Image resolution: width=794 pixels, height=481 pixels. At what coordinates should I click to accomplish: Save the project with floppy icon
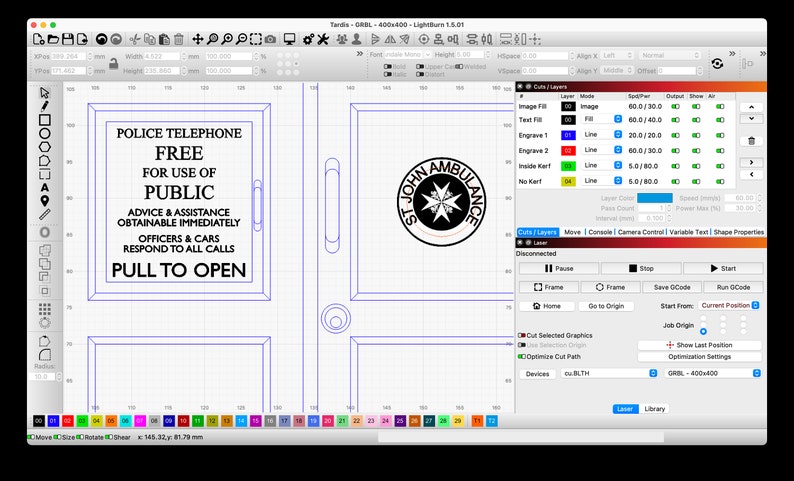[67, 39]
